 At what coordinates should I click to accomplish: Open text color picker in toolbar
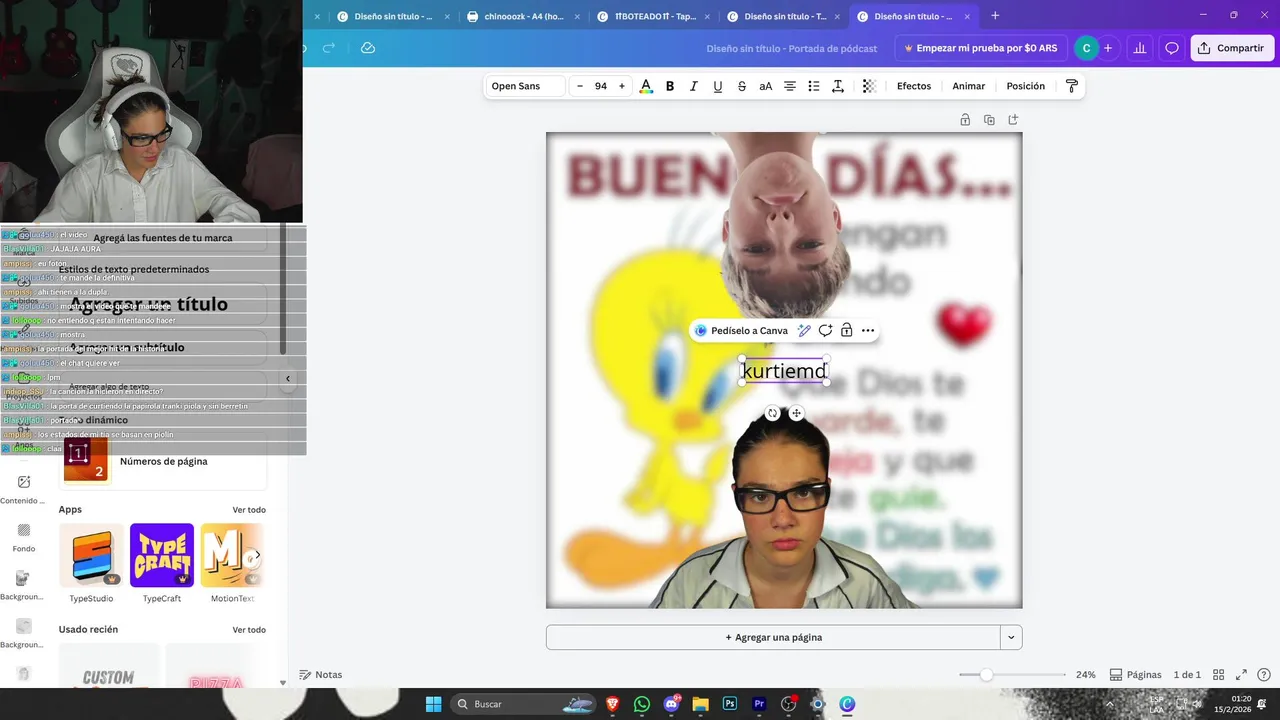646,86
